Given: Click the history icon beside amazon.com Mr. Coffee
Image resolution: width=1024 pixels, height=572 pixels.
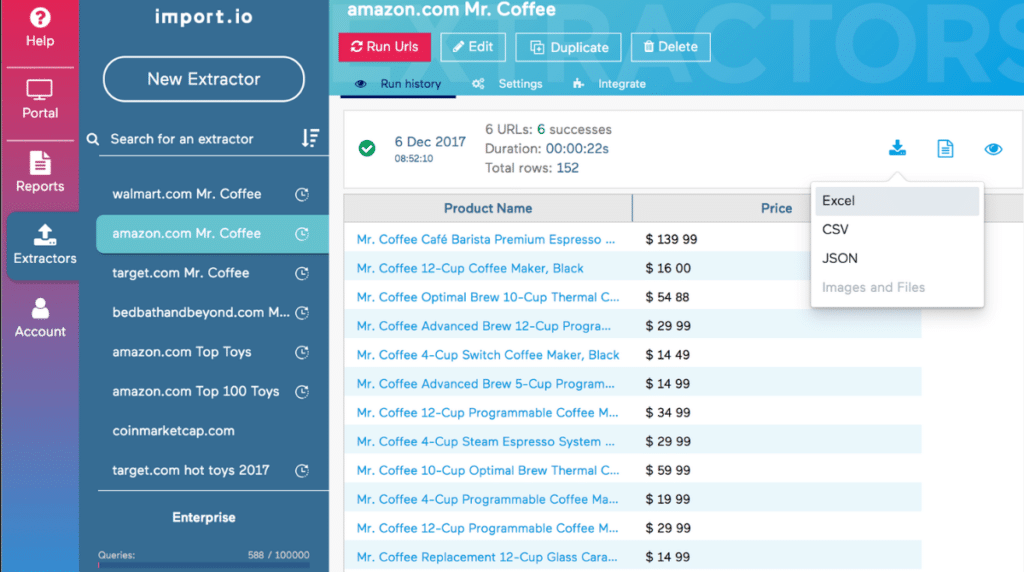Looking at the screenshot, I should pyautogui.click(x=302, y=234).
